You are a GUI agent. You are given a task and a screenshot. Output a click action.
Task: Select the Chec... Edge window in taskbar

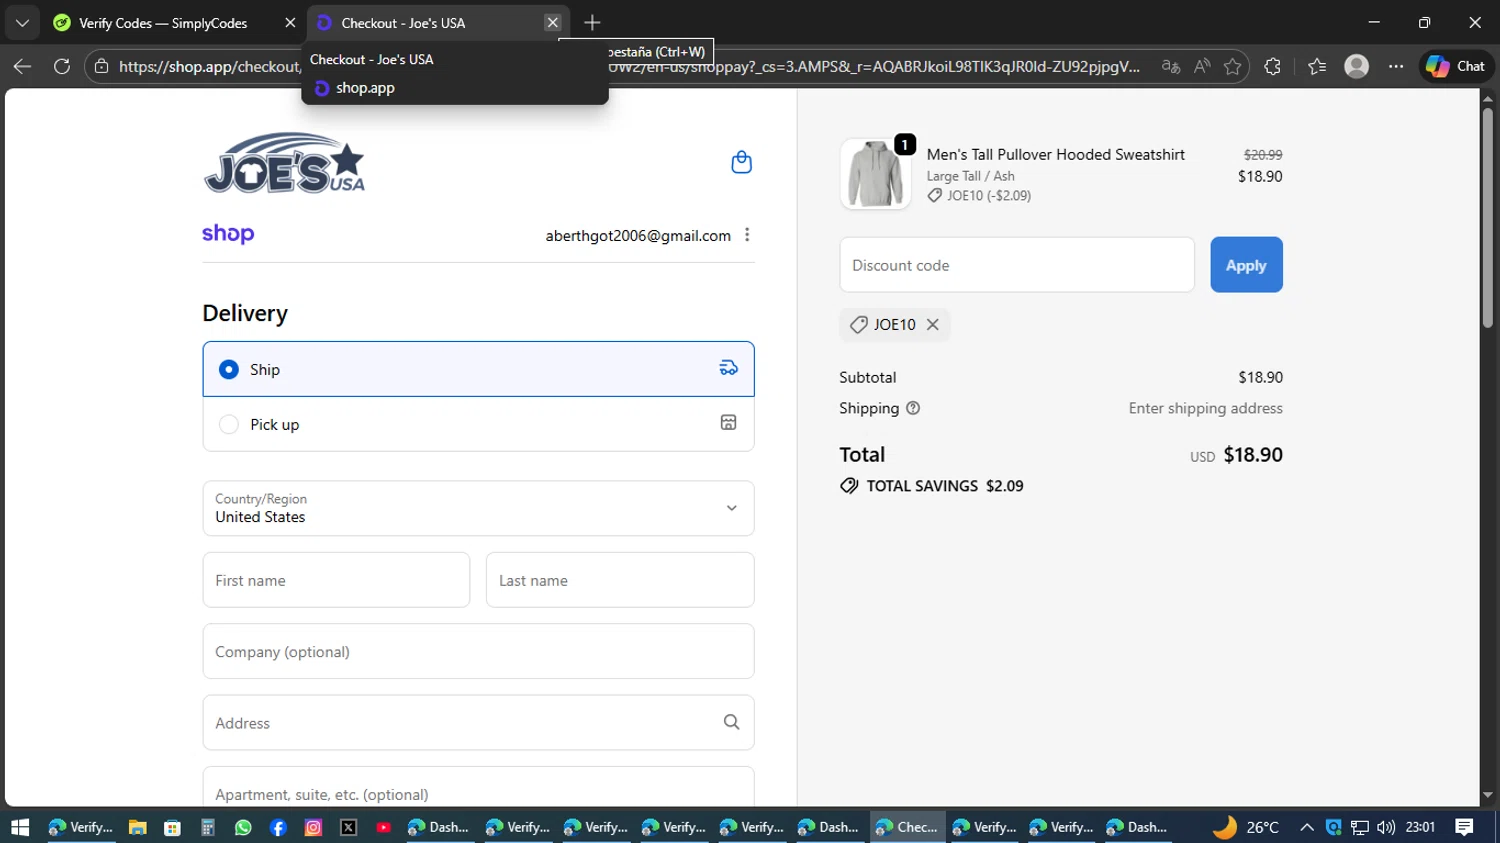click(907, 827)
